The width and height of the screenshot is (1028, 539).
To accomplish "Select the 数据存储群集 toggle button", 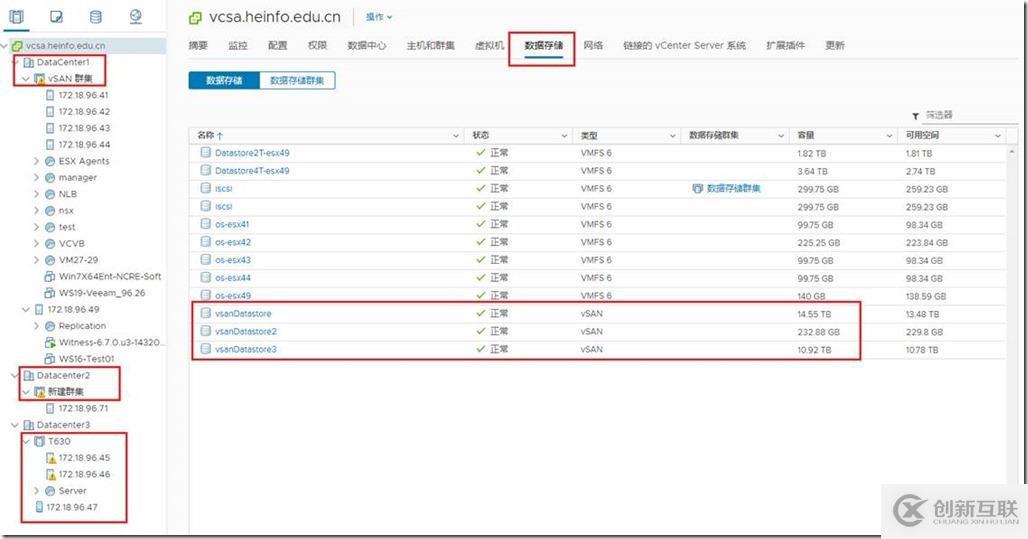I will click(298, 81).
